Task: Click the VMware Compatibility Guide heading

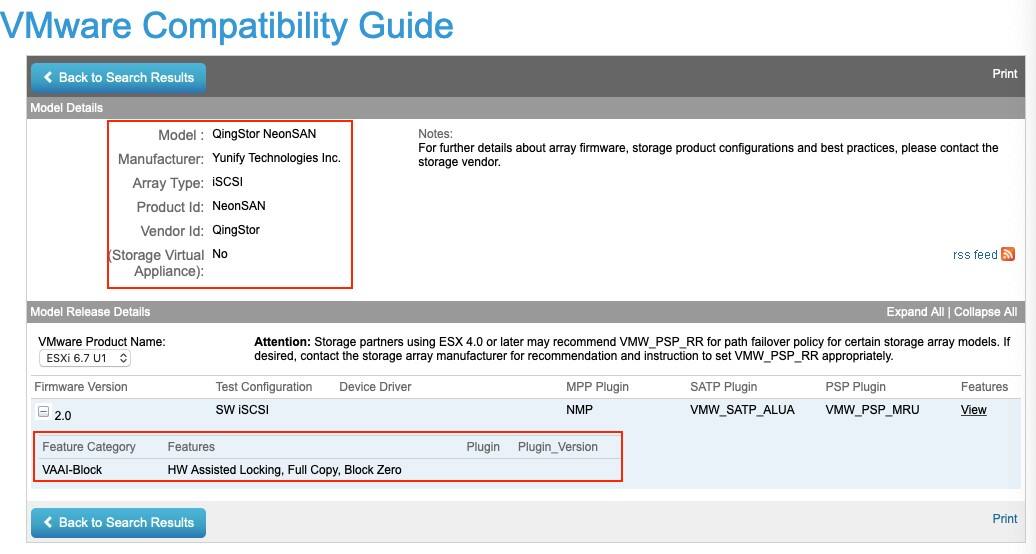Action: pyautogui.click(x=227, y=26)
